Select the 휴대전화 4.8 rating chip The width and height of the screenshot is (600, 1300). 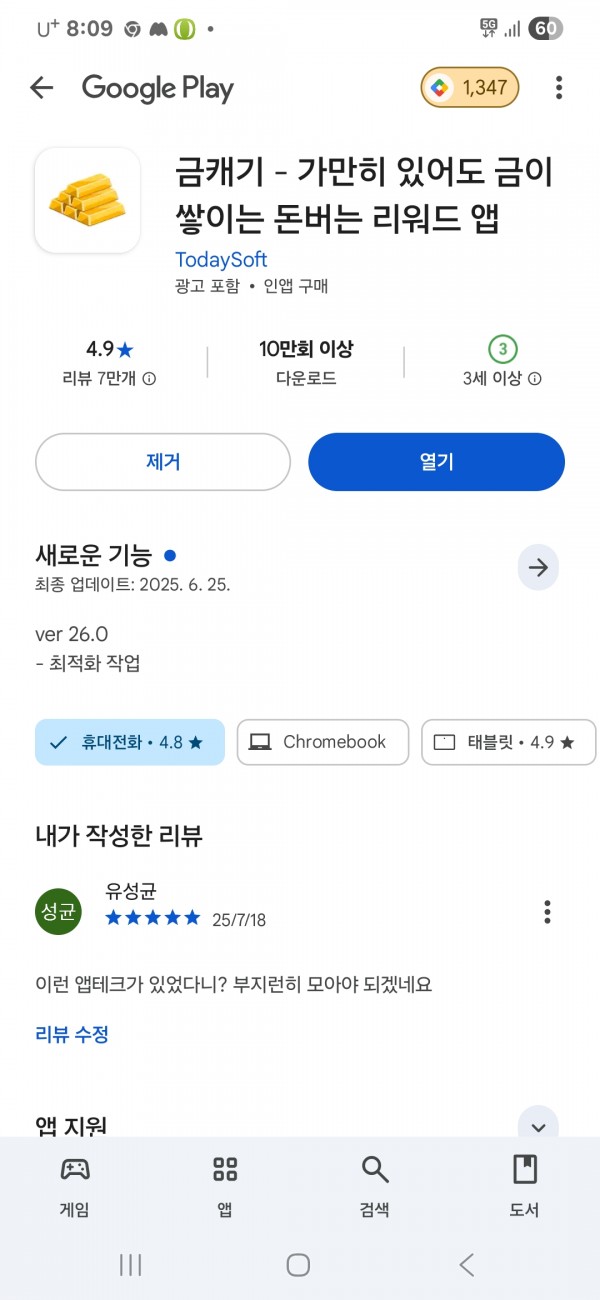tap(130, 742)
